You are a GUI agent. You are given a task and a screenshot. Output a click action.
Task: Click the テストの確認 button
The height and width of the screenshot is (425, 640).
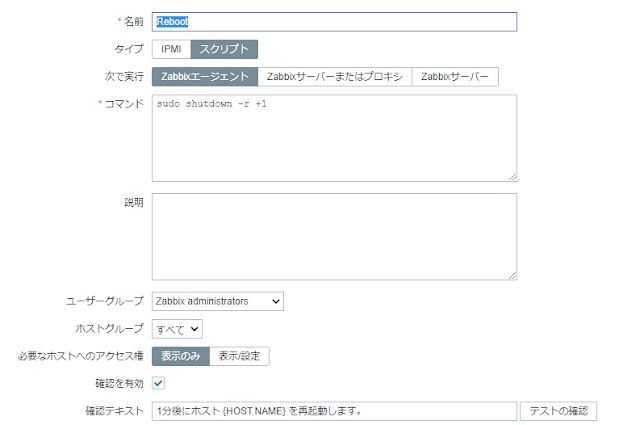coord(558,411)
